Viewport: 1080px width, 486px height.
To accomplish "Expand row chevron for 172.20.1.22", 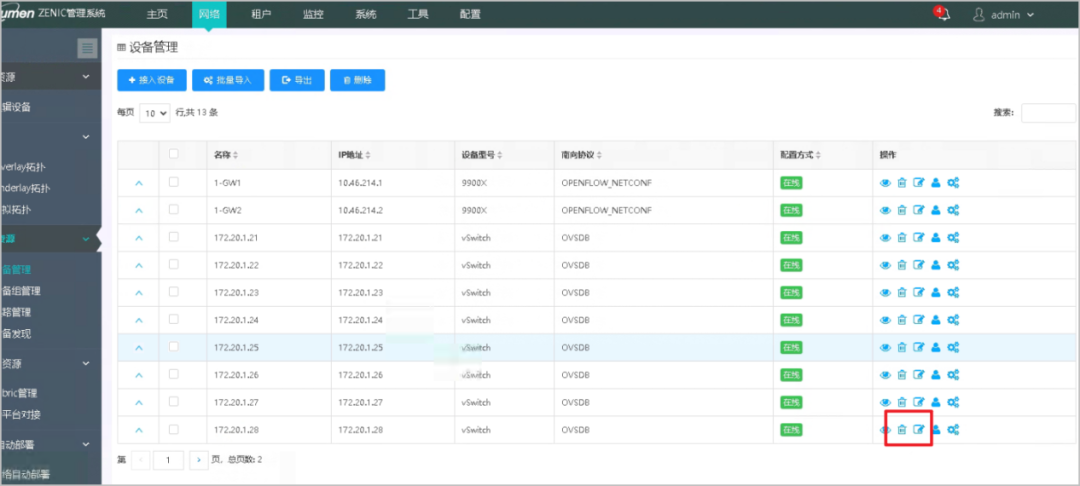I will pyautogui.click(x=138, y=266).
